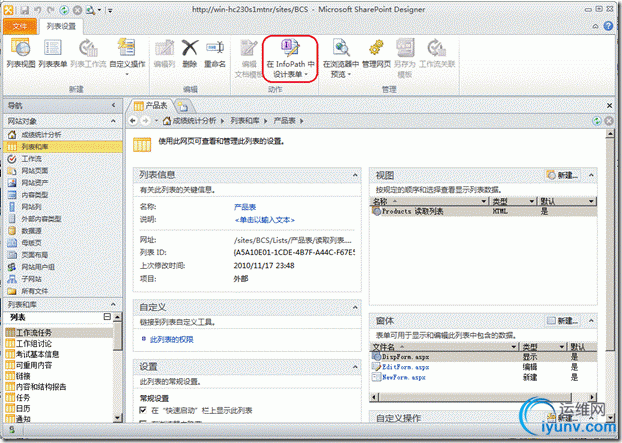Viewport: 622px width, 443px height.
Task: Click the 删除 (delete) ribbon icon
Action: point(190,53)
